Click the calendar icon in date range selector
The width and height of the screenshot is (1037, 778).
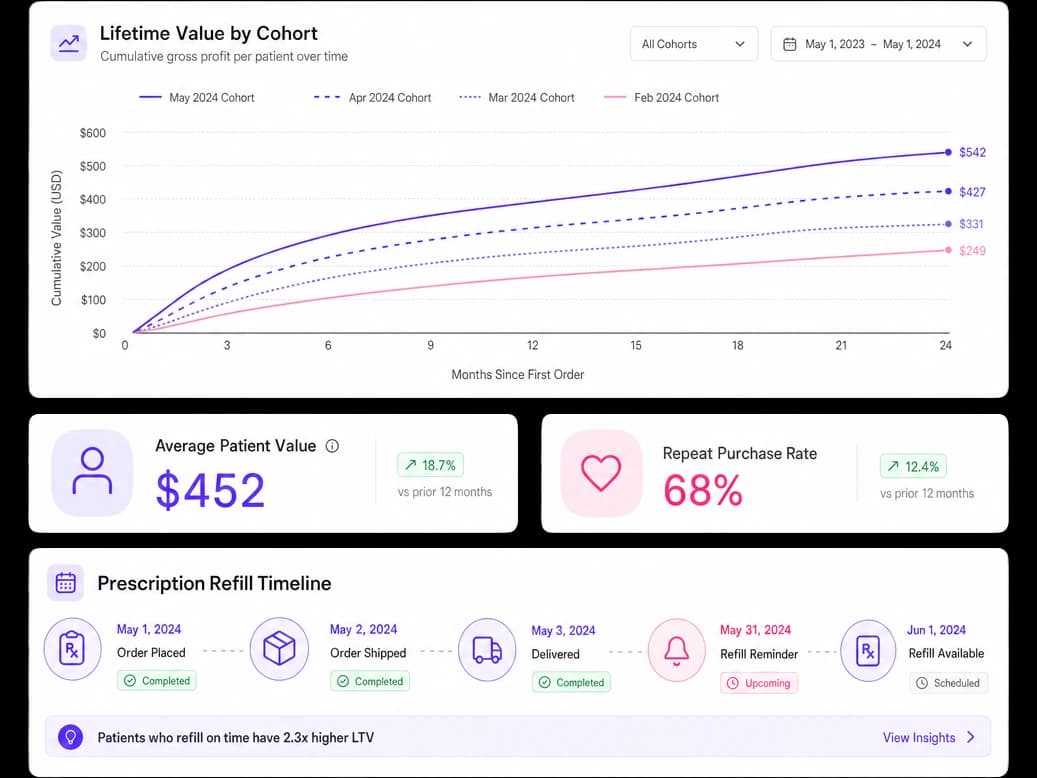click(x=790, y=44)
